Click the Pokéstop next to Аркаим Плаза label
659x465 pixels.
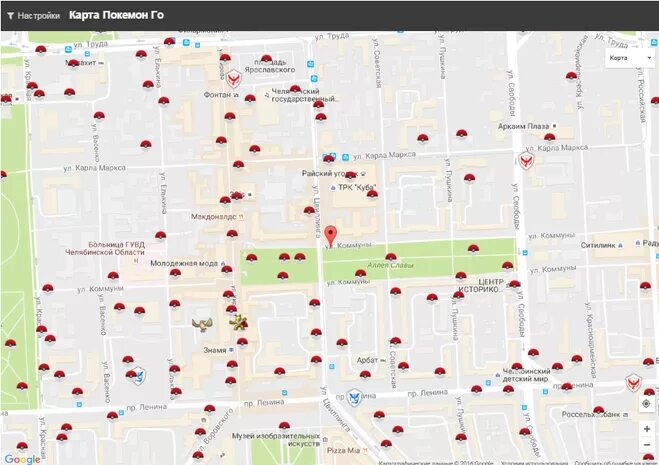[549, 137]
